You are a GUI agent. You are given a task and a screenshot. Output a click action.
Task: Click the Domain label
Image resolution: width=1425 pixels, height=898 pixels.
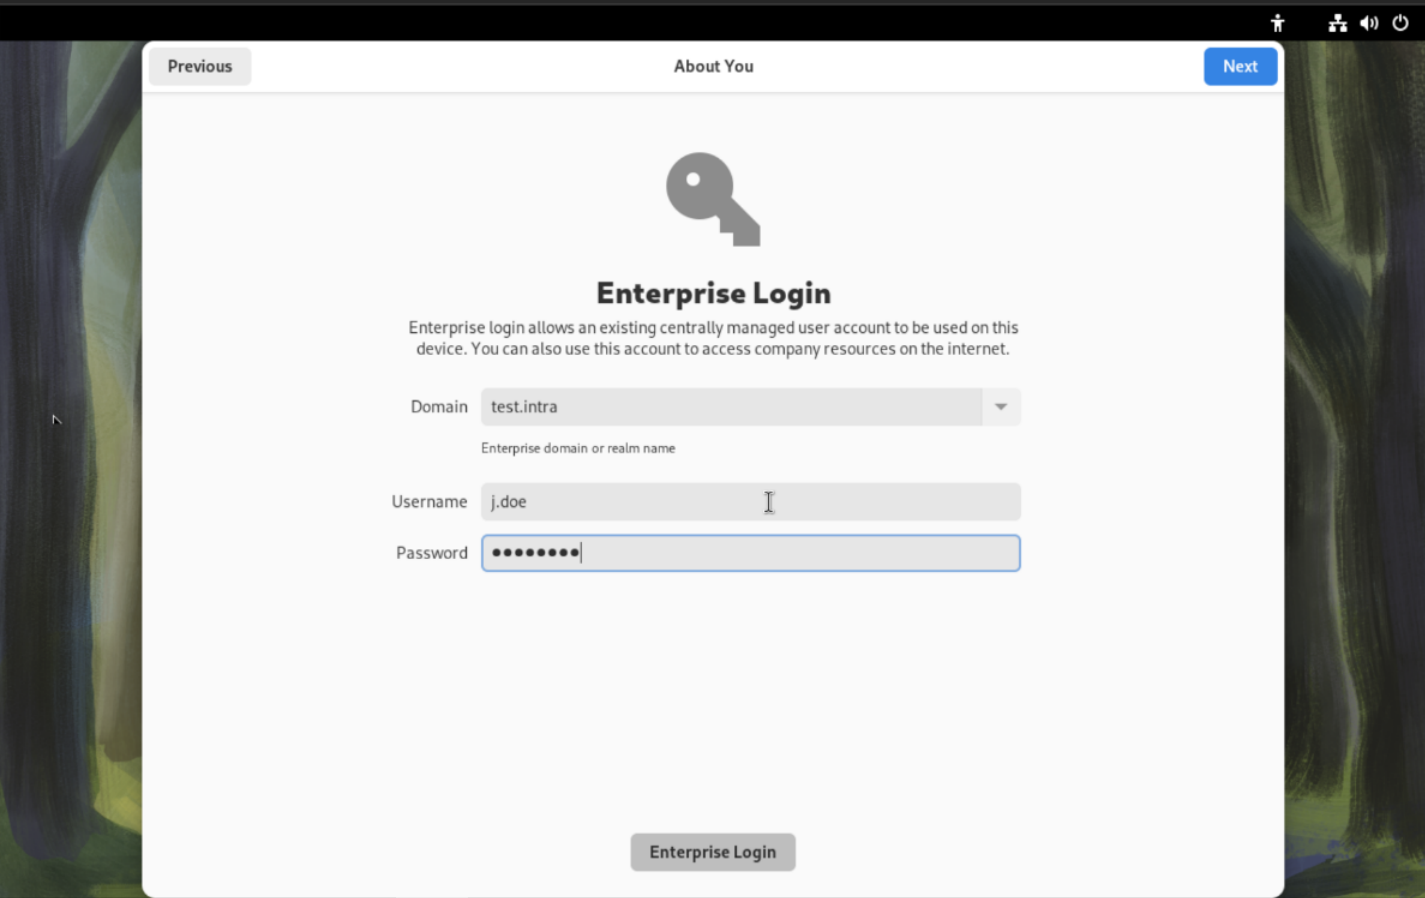(x=439, y=407)
